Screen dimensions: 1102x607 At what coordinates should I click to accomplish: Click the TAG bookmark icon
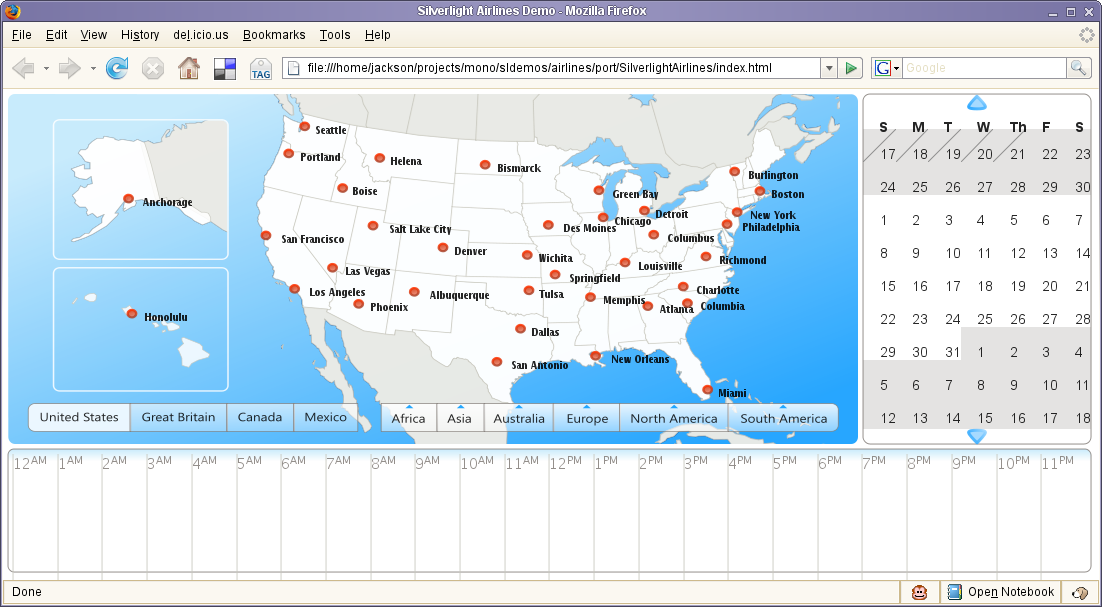tap(261, 69)
